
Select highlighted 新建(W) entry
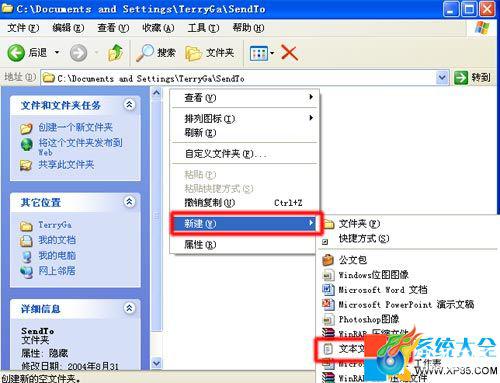pyautogui.click(x=244, y=223)
